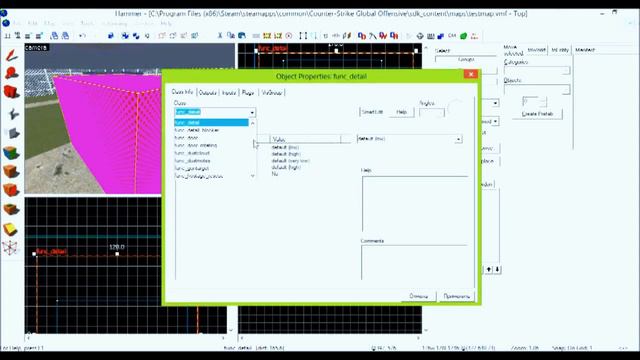Image resolution: width=640 pixels, height=360 pixels.
Task: Click the highlighted func_detail list entry
Action: (x=211, y=122)
